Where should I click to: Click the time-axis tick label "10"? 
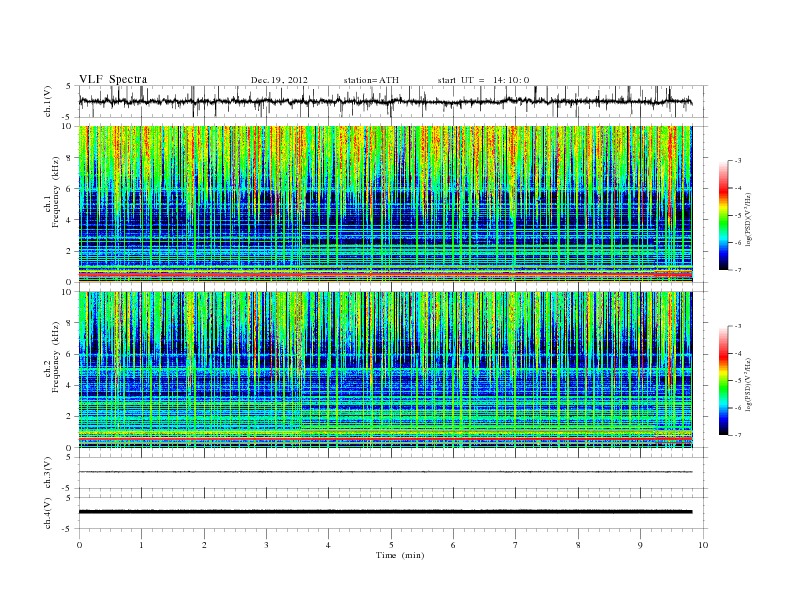[x=703, y=545]
